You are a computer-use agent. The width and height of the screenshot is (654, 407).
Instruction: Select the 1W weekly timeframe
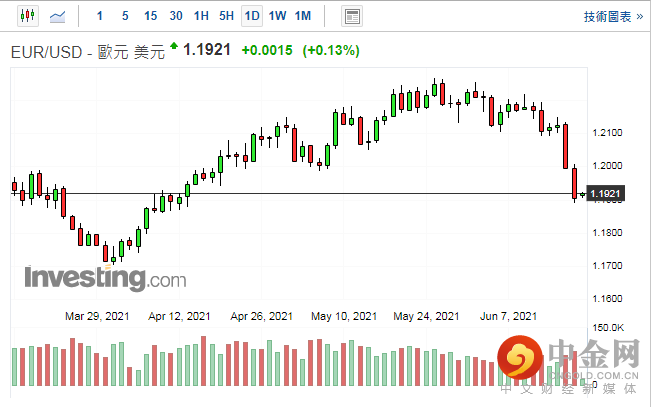coord(277,16)
